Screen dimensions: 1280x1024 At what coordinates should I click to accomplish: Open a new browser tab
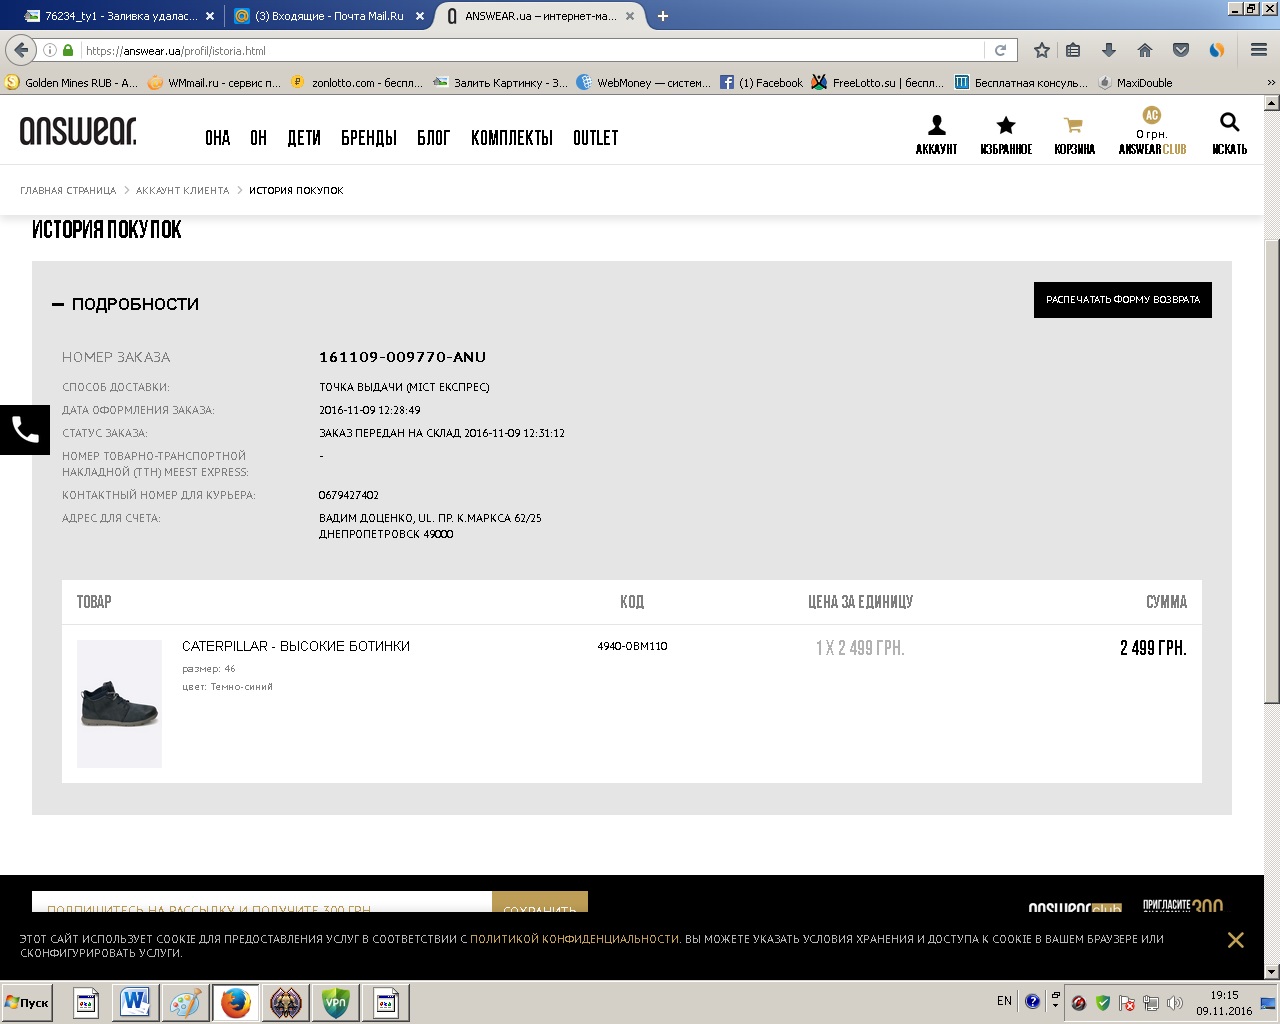pyautogui.click(x=663, y=16)
